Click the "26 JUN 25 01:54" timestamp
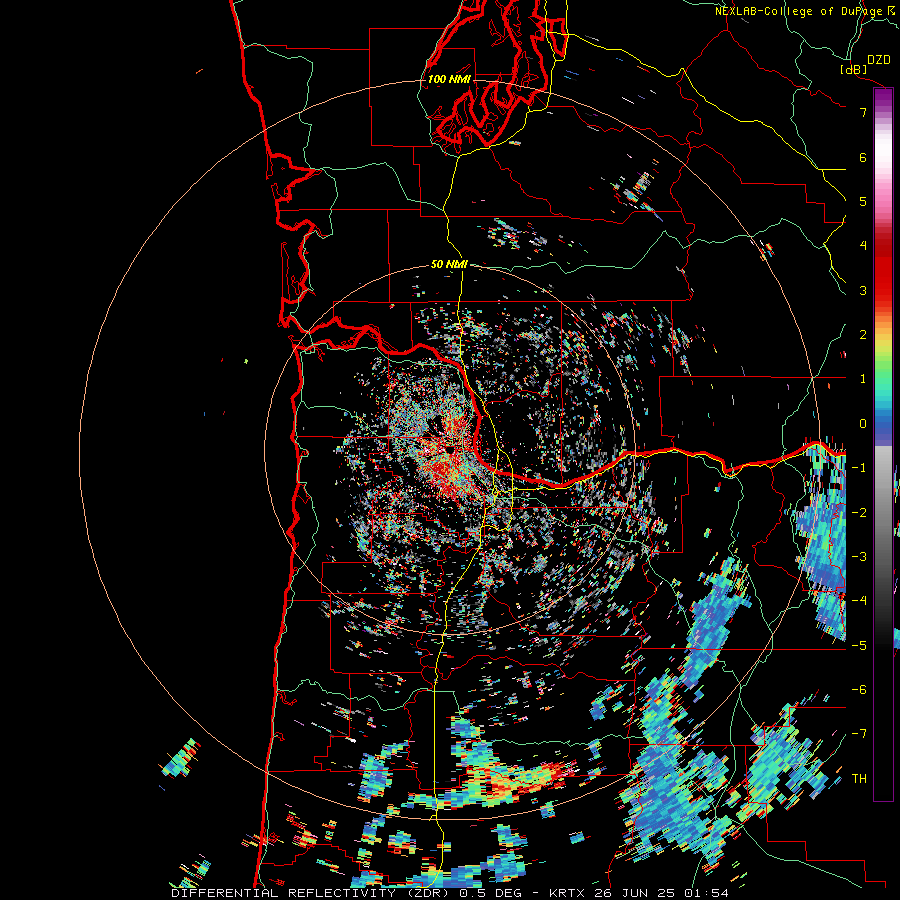 (x=661, y=893)
